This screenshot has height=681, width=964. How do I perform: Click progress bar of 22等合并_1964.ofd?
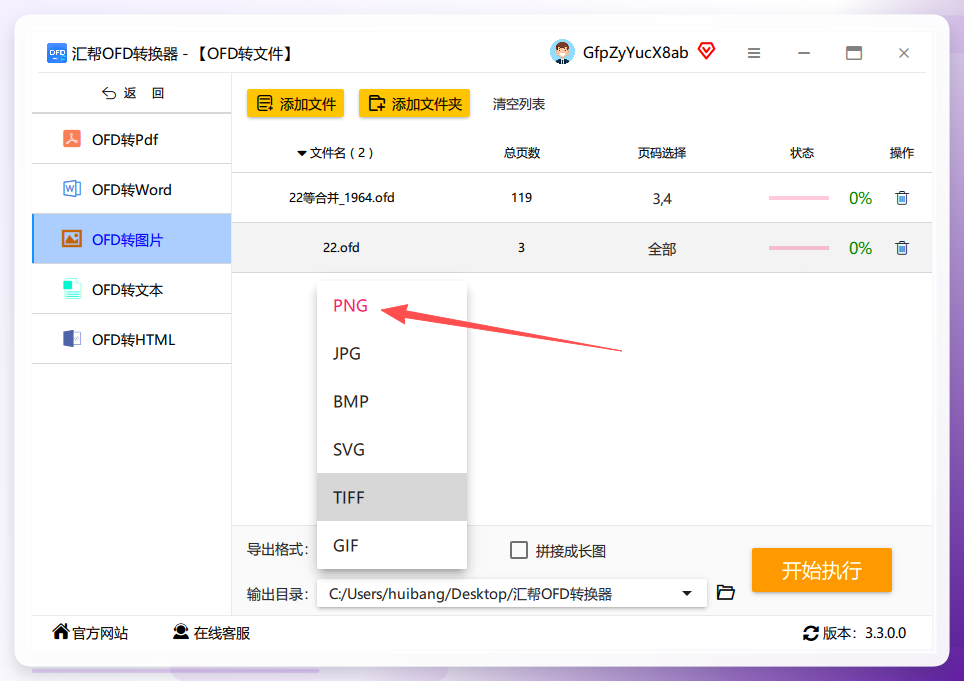point(799,198)
